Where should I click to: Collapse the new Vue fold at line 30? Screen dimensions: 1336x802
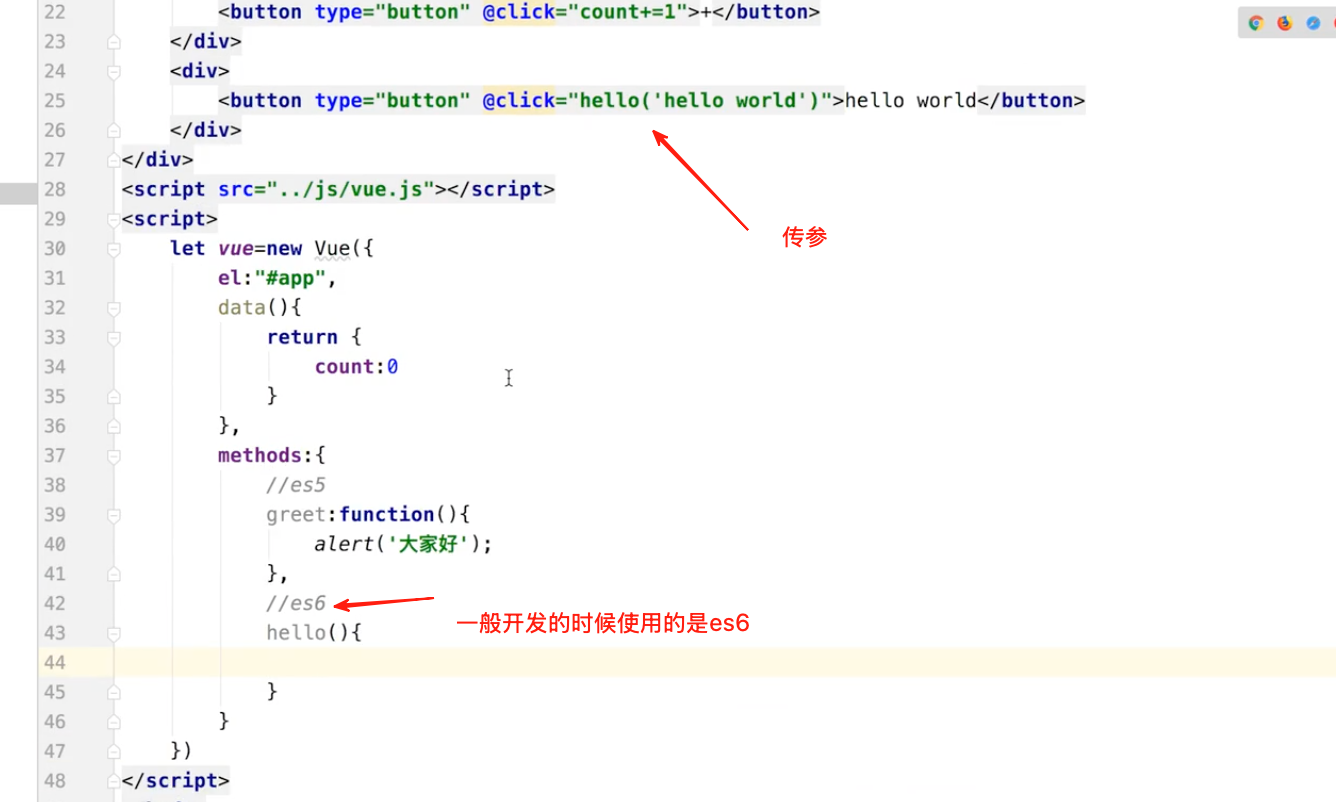(x=113, y=248)
